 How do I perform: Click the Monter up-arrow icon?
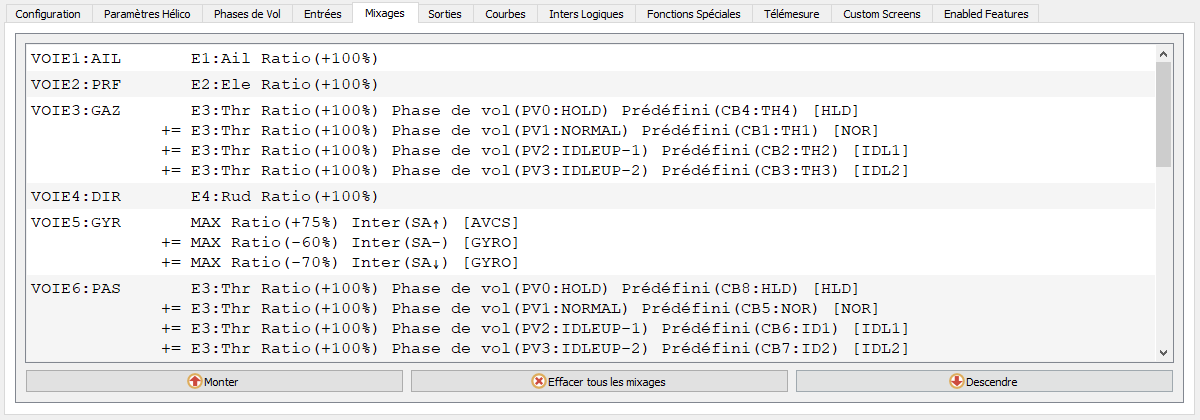(x=194, y=381)
